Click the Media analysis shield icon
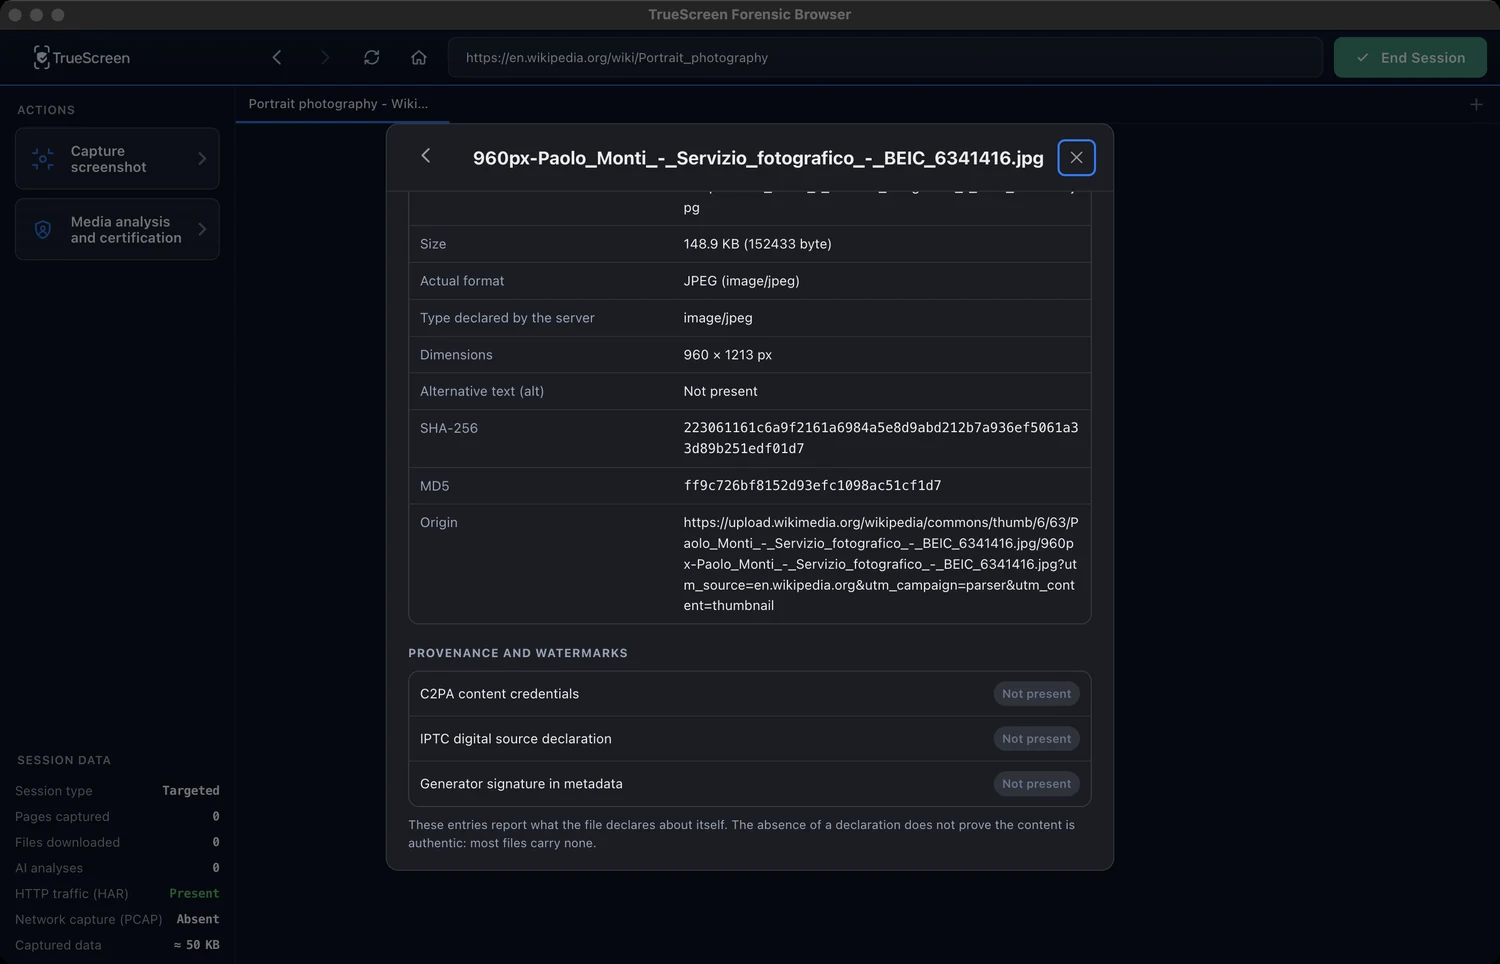The width and height of the screenshot is (1500, 964). pyautogui.click(x=43, y=230)
